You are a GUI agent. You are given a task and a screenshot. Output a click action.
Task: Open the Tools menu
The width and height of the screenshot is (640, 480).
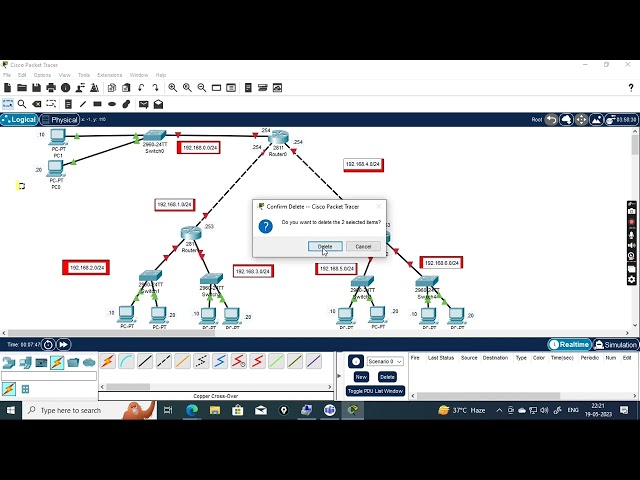pyautogui.click(x=84, y=75)
